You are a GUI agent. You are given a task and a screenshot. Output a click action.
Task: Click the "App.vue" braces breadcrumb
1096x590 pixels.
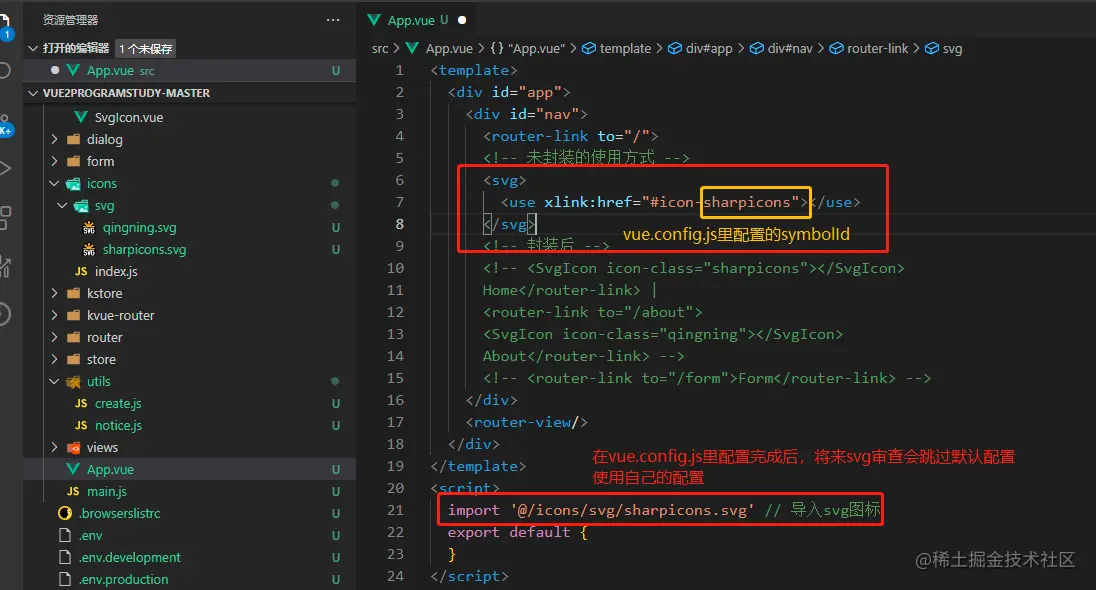[528, 48]
